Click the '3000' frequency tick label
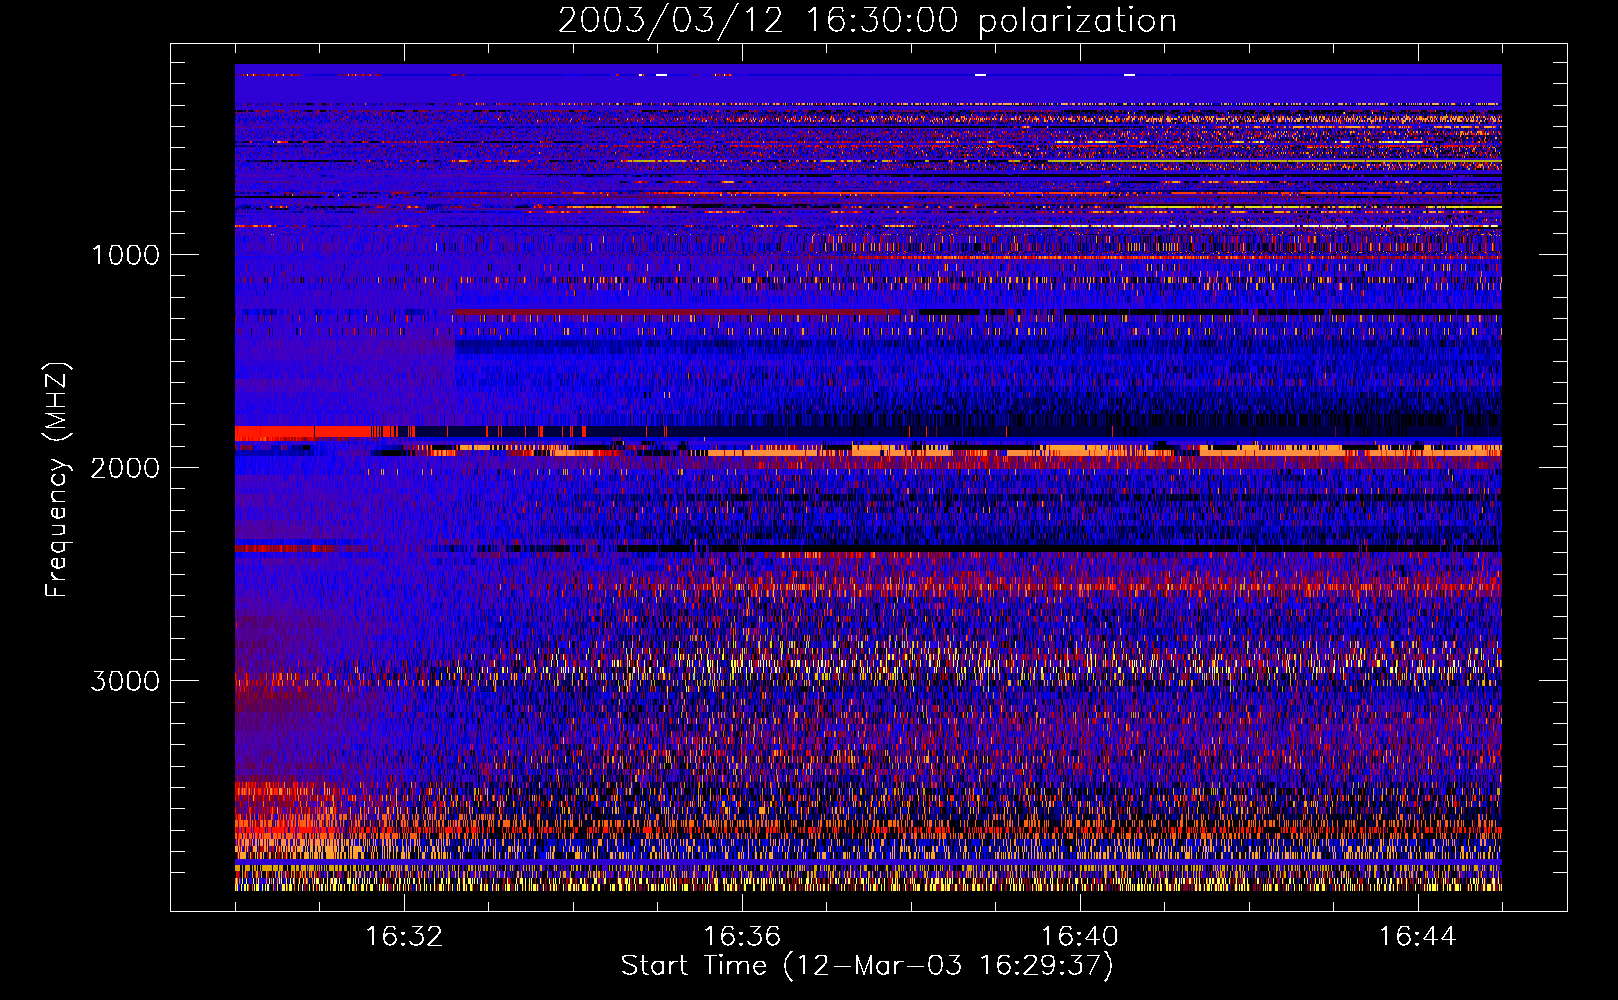The height and width of the screenshot is (1000, 1618). coord(125,681)
